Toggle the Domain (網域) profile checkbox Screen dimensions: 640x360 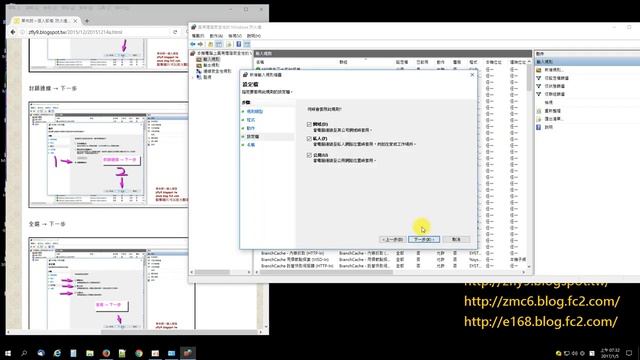tap(309, 124)
